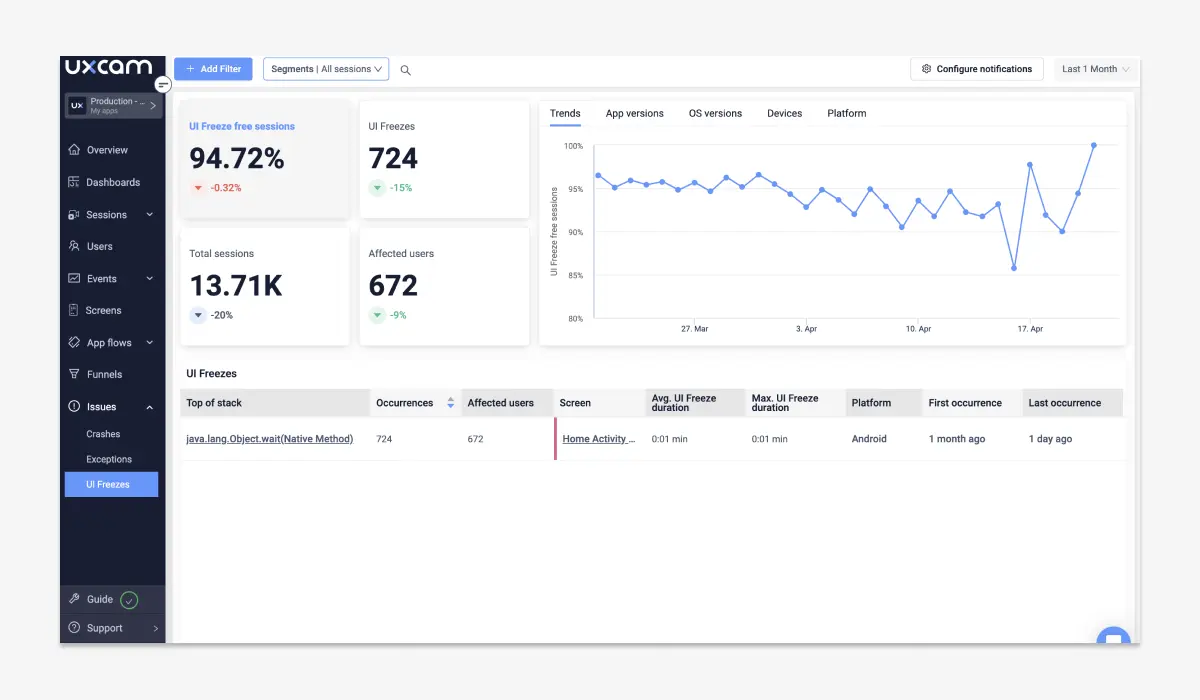Image resolution: width=1200 pixels, height=700 pixels.
Task: Toggle the sidebar collapse button
Action: (x=163, y=85)
